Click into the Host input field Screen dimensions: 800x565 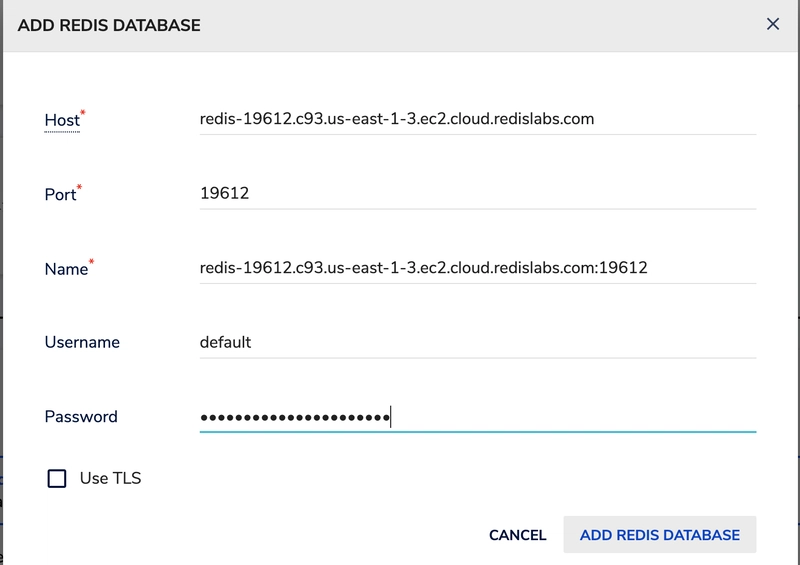click(x=478, y=119)
